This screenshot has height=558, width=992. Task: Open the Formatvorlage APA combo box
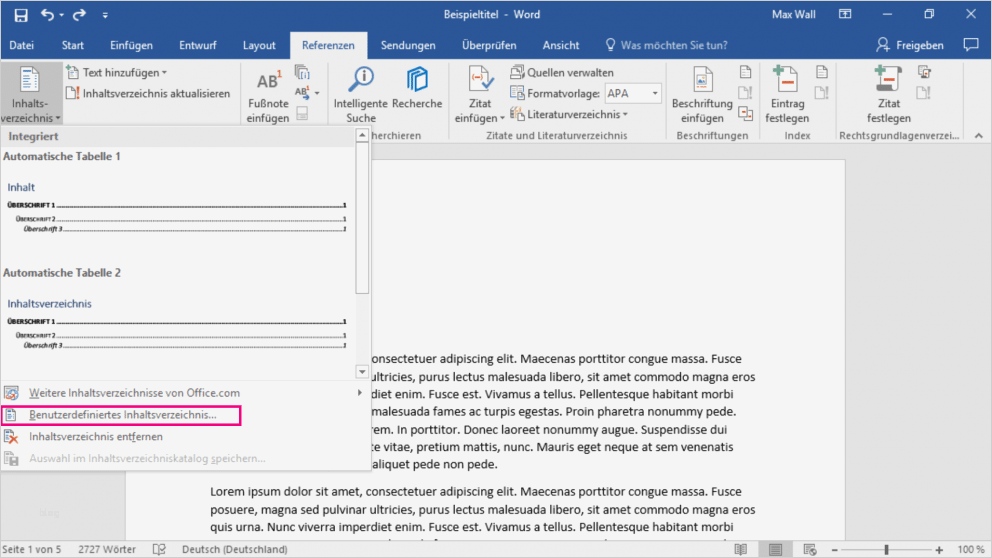point(633,94)
